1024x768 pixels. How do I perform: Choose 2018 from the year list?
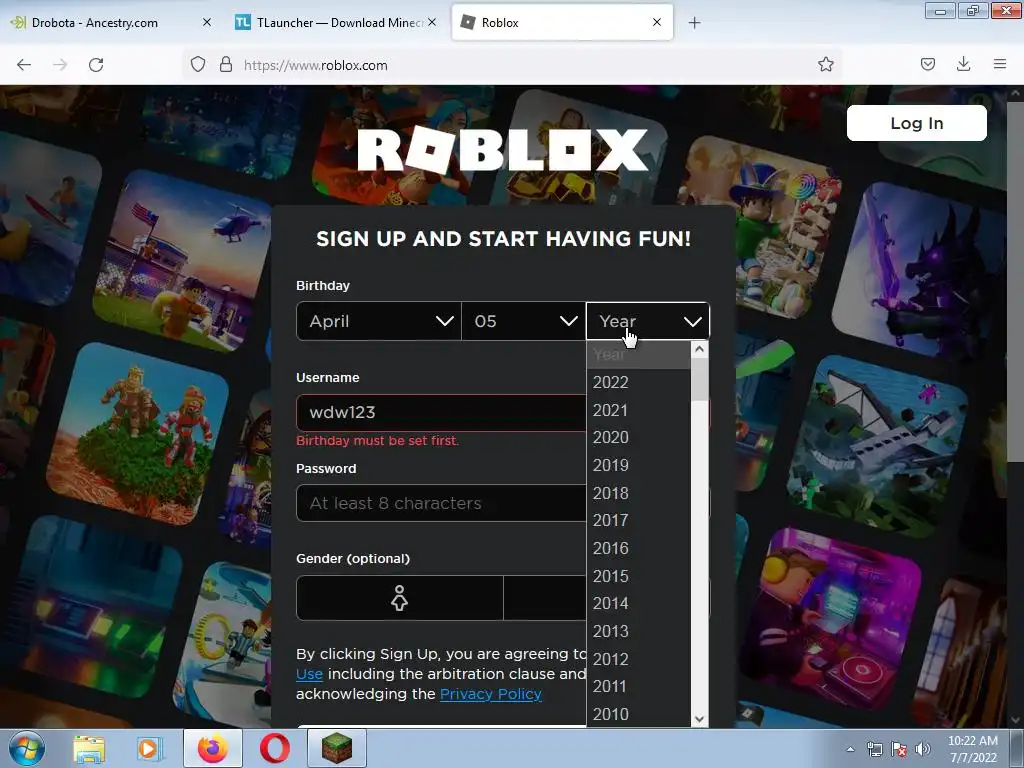point(638,493)
